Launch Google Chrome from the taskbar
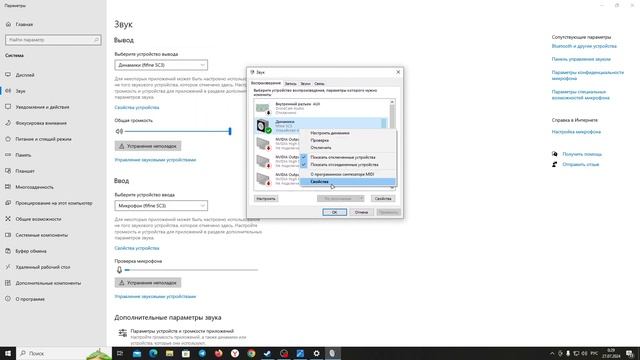Image resolution: width=640 pixels, height=360 pixels. (x=251, y=353)
